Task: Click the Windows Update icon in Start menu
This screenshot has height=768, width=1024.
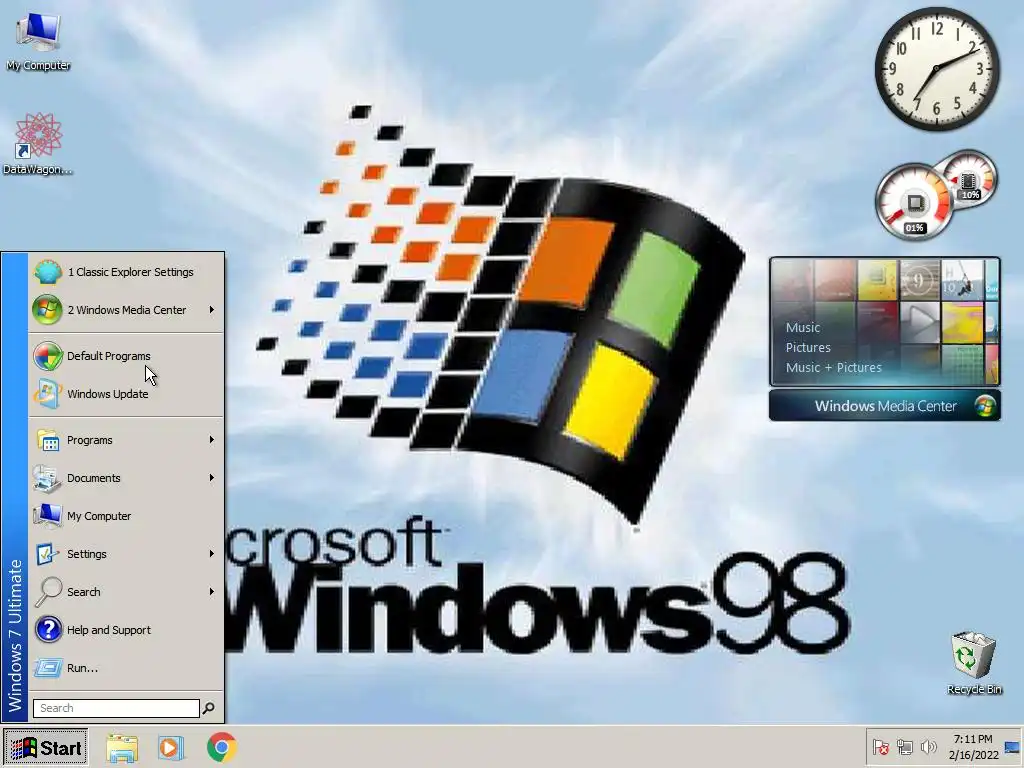Action: pyautogui.click(x=48, y=394)
